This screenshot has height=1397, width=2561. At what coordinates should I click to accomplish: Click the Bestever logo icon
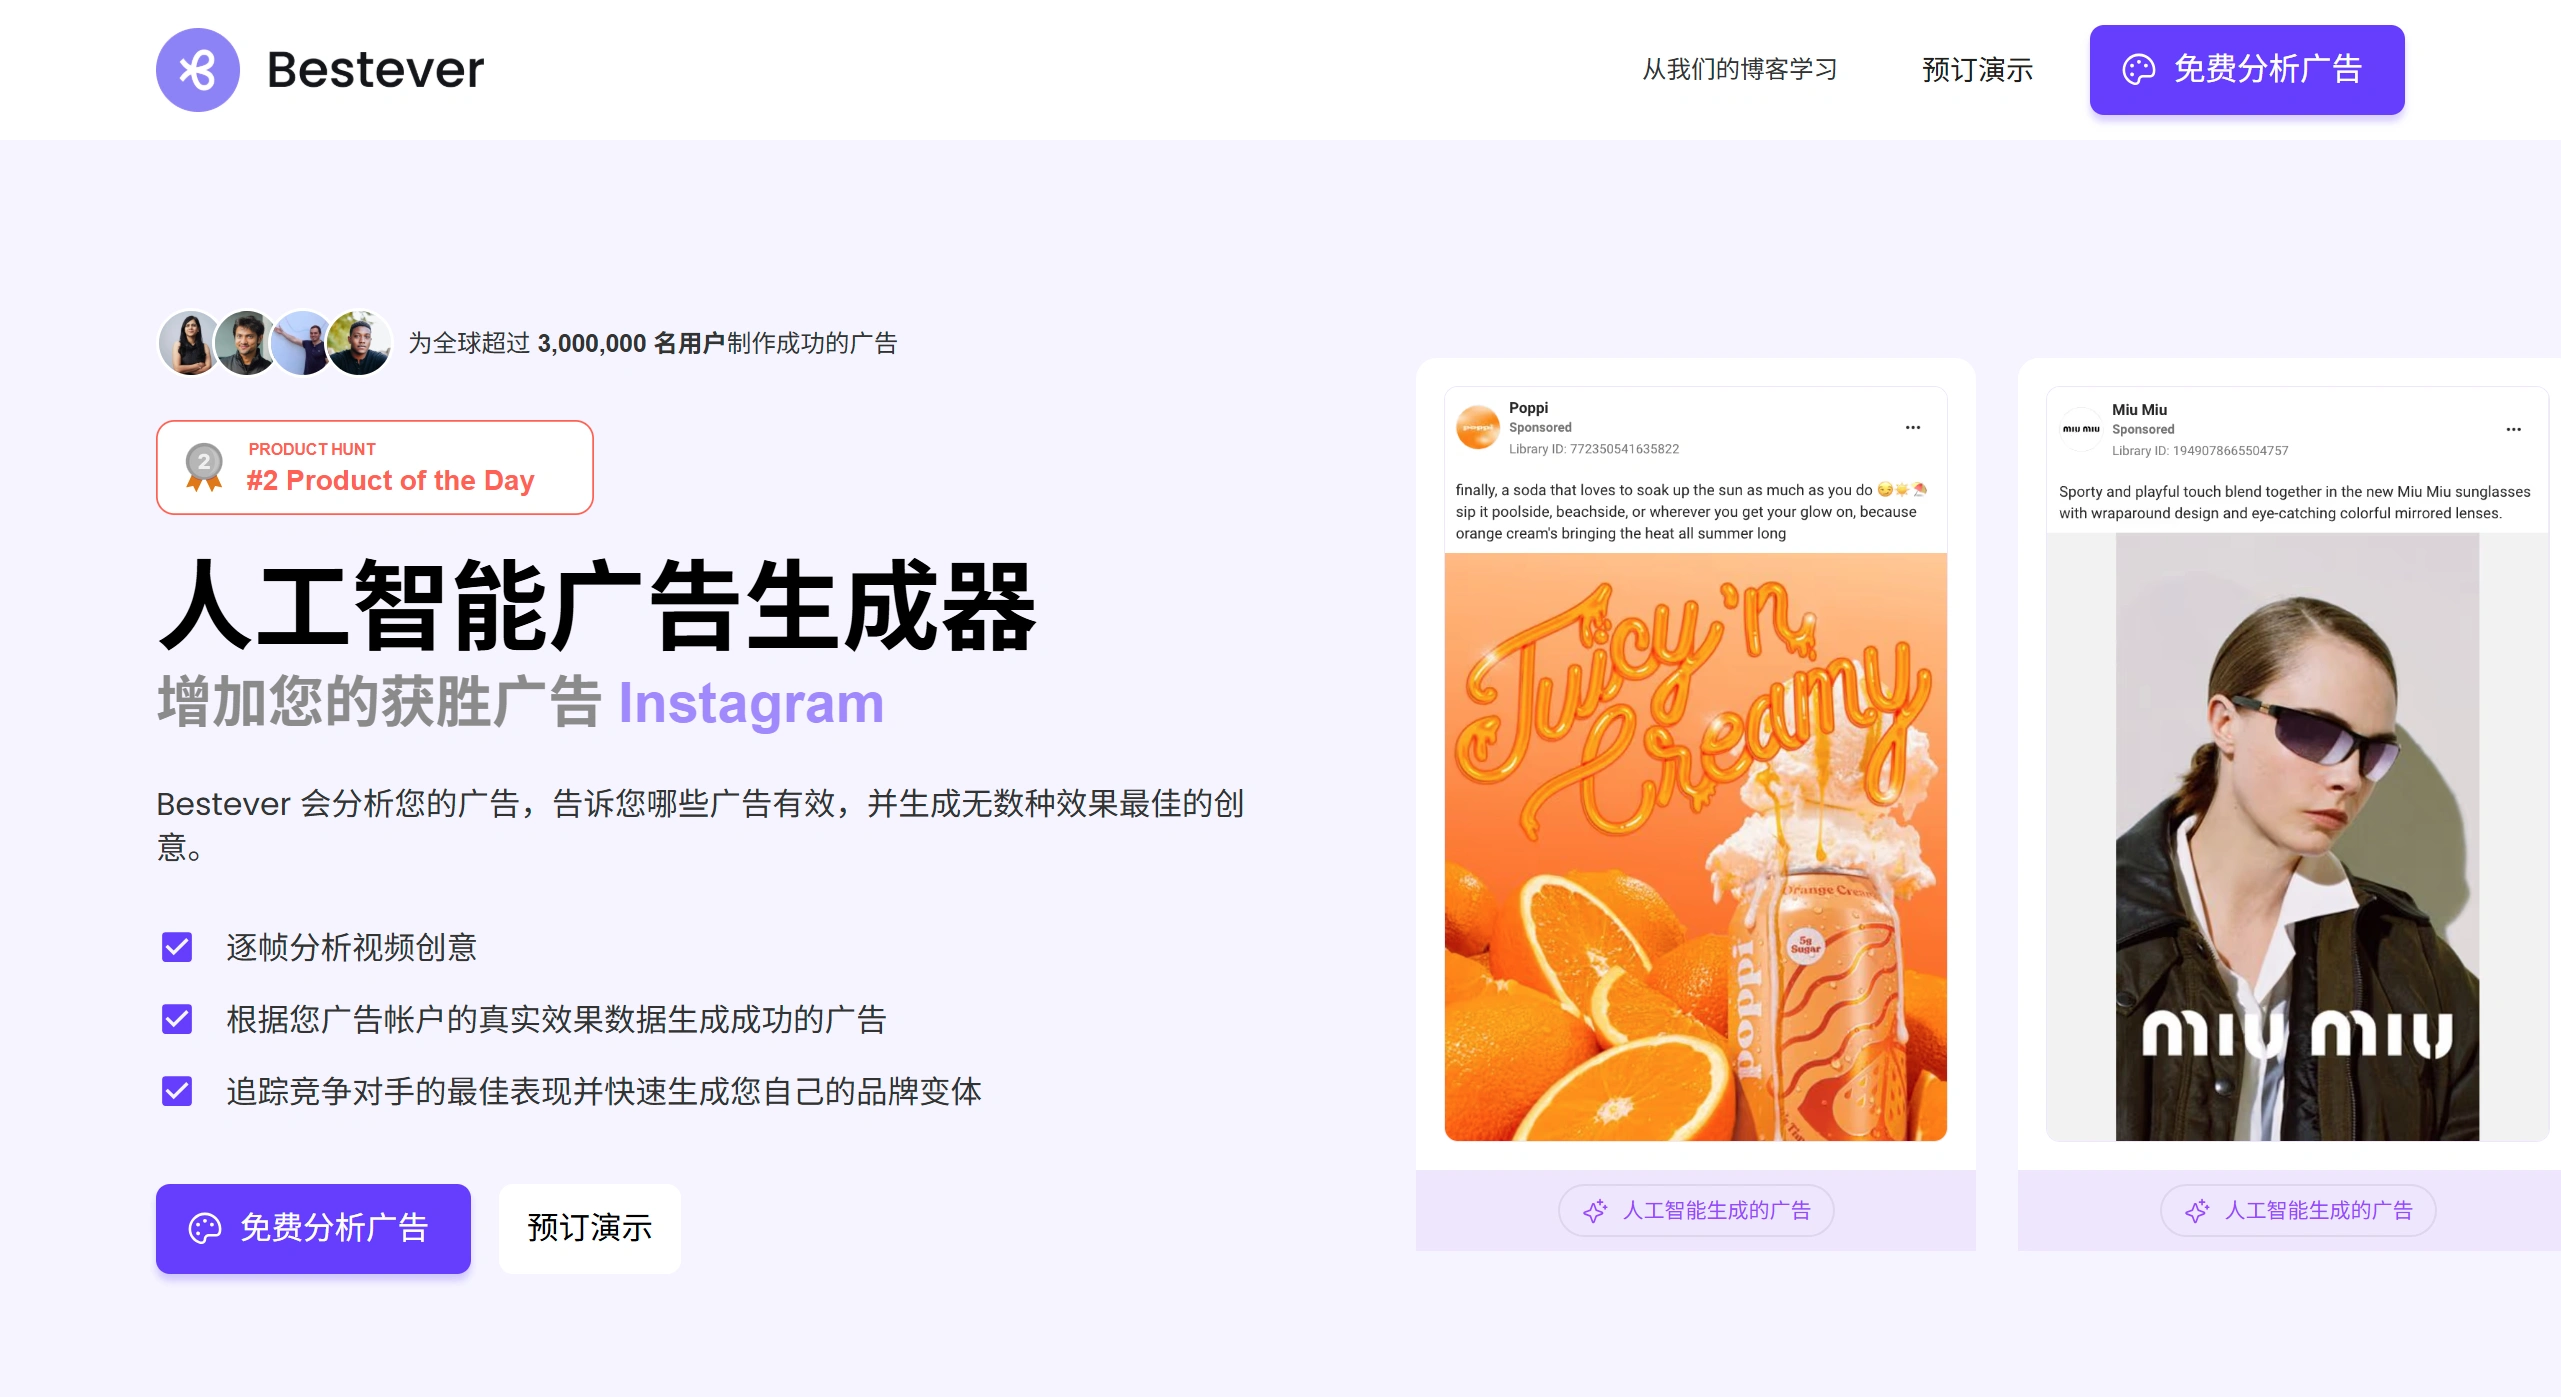click(197, 69)
